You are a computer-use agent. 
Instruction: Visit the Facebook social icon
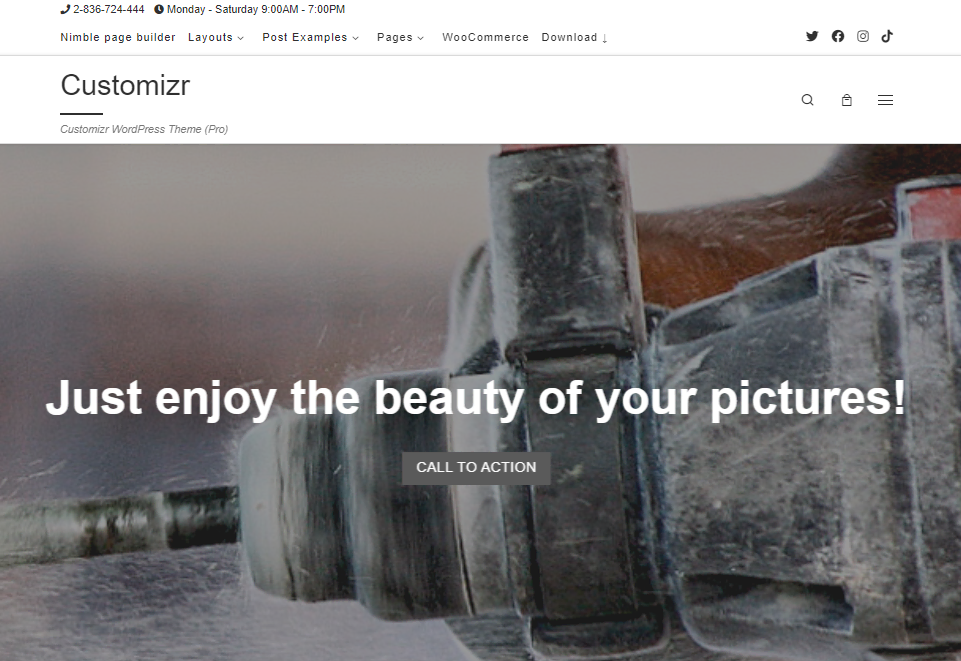pyautogui.click(x=838, y=36)
